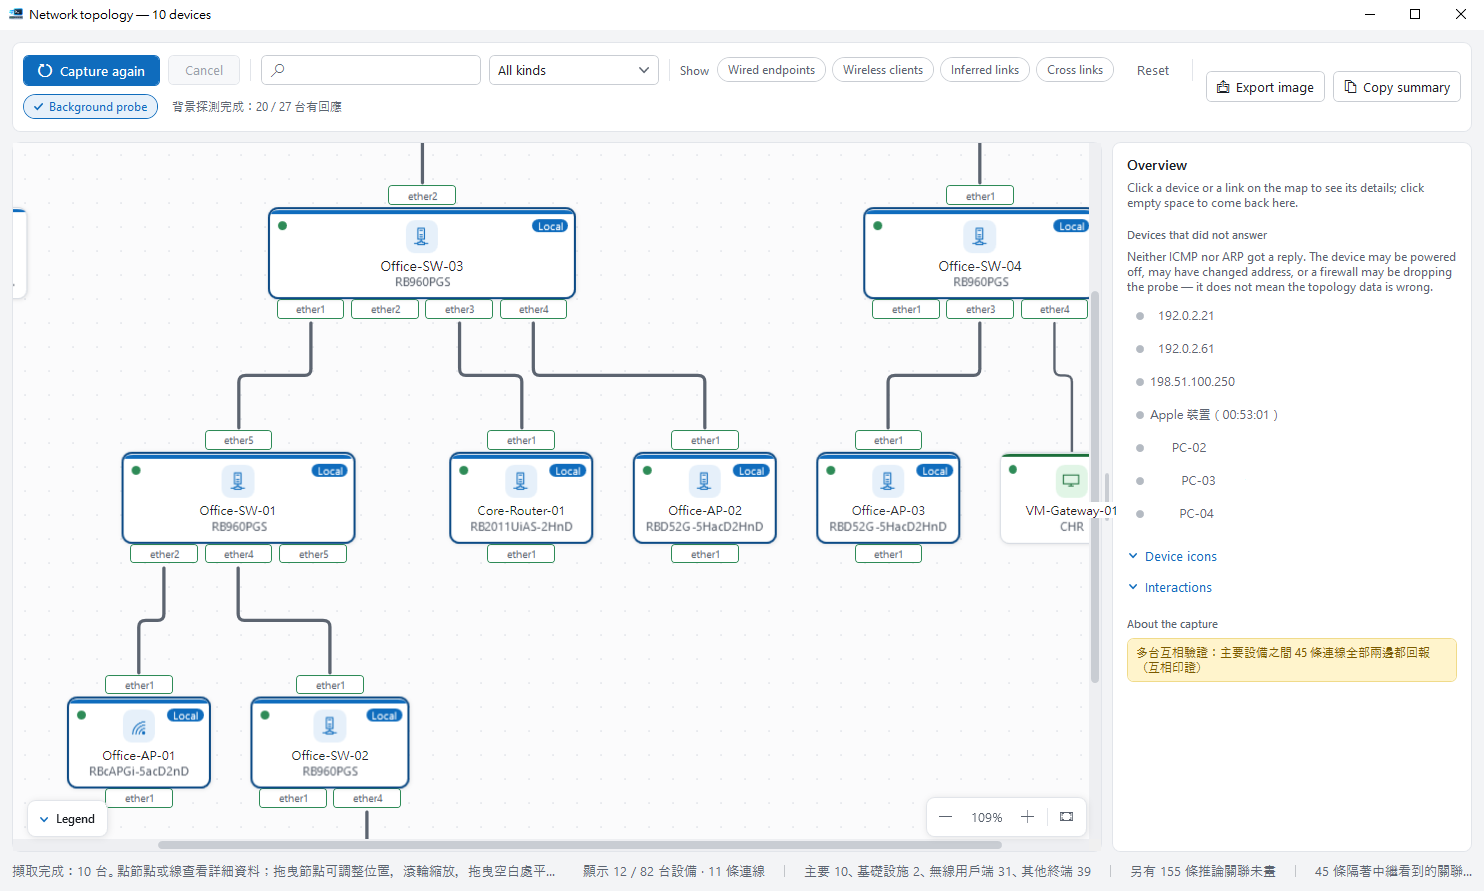Click the Export image button

(1265, 87)
